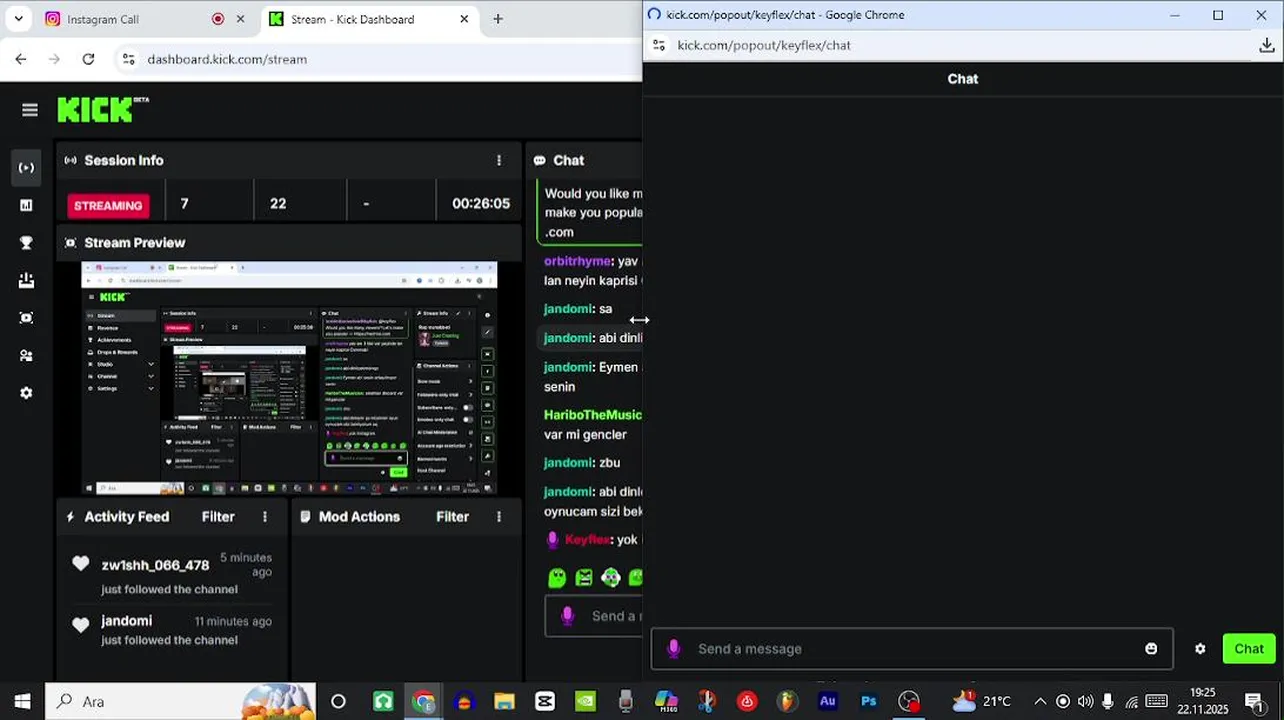Show hidden system tray icons chevron
1284x720 pixels.
(x=1040, y=701)
